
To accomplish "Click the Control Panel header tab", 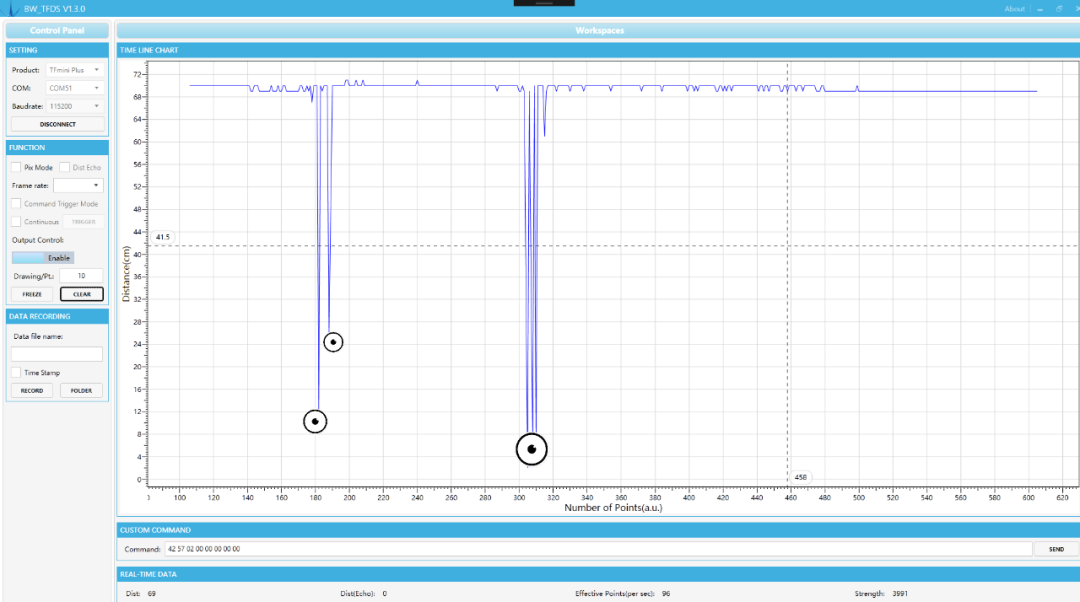I will 57,30.
